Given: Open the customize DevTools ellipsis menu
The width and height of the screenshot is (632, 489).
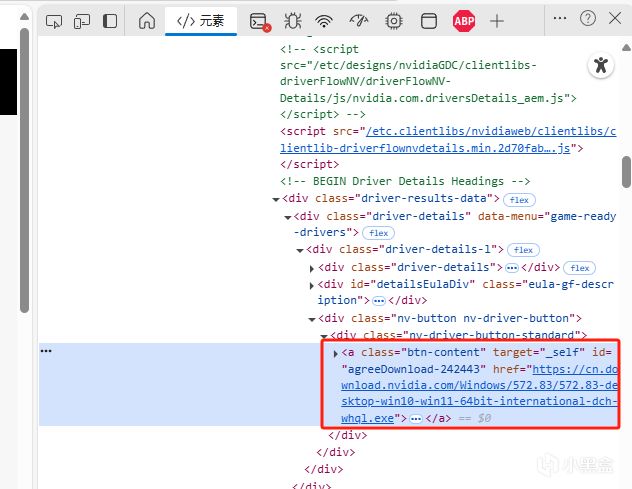Looking at the screenshot, I should [560, 18].
